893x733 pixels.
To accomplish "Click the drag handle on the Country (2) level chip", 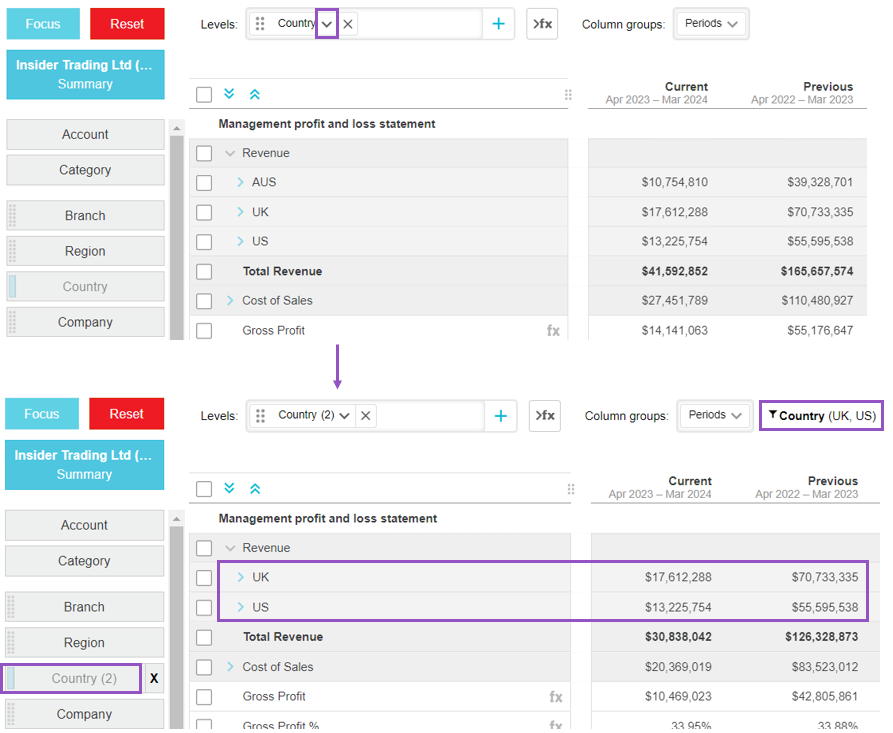I will coord(261,416).
